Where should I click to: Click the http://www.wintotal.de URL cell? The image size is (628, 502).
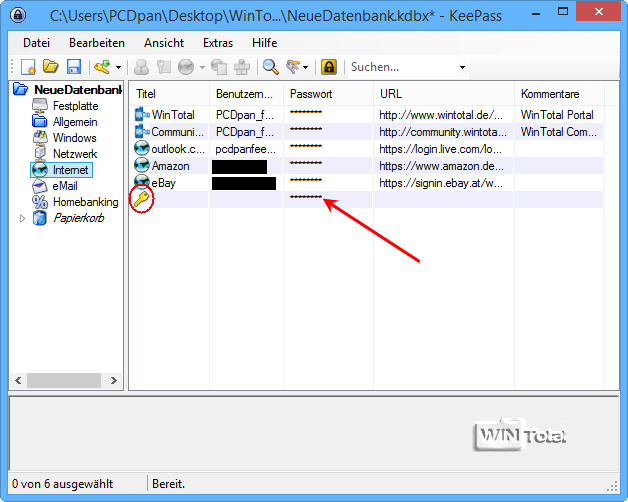point(441,115)
